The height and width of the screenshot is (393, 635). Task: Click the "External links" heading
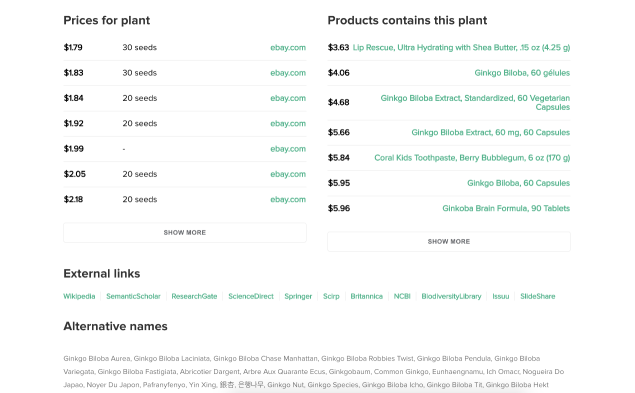102,273
